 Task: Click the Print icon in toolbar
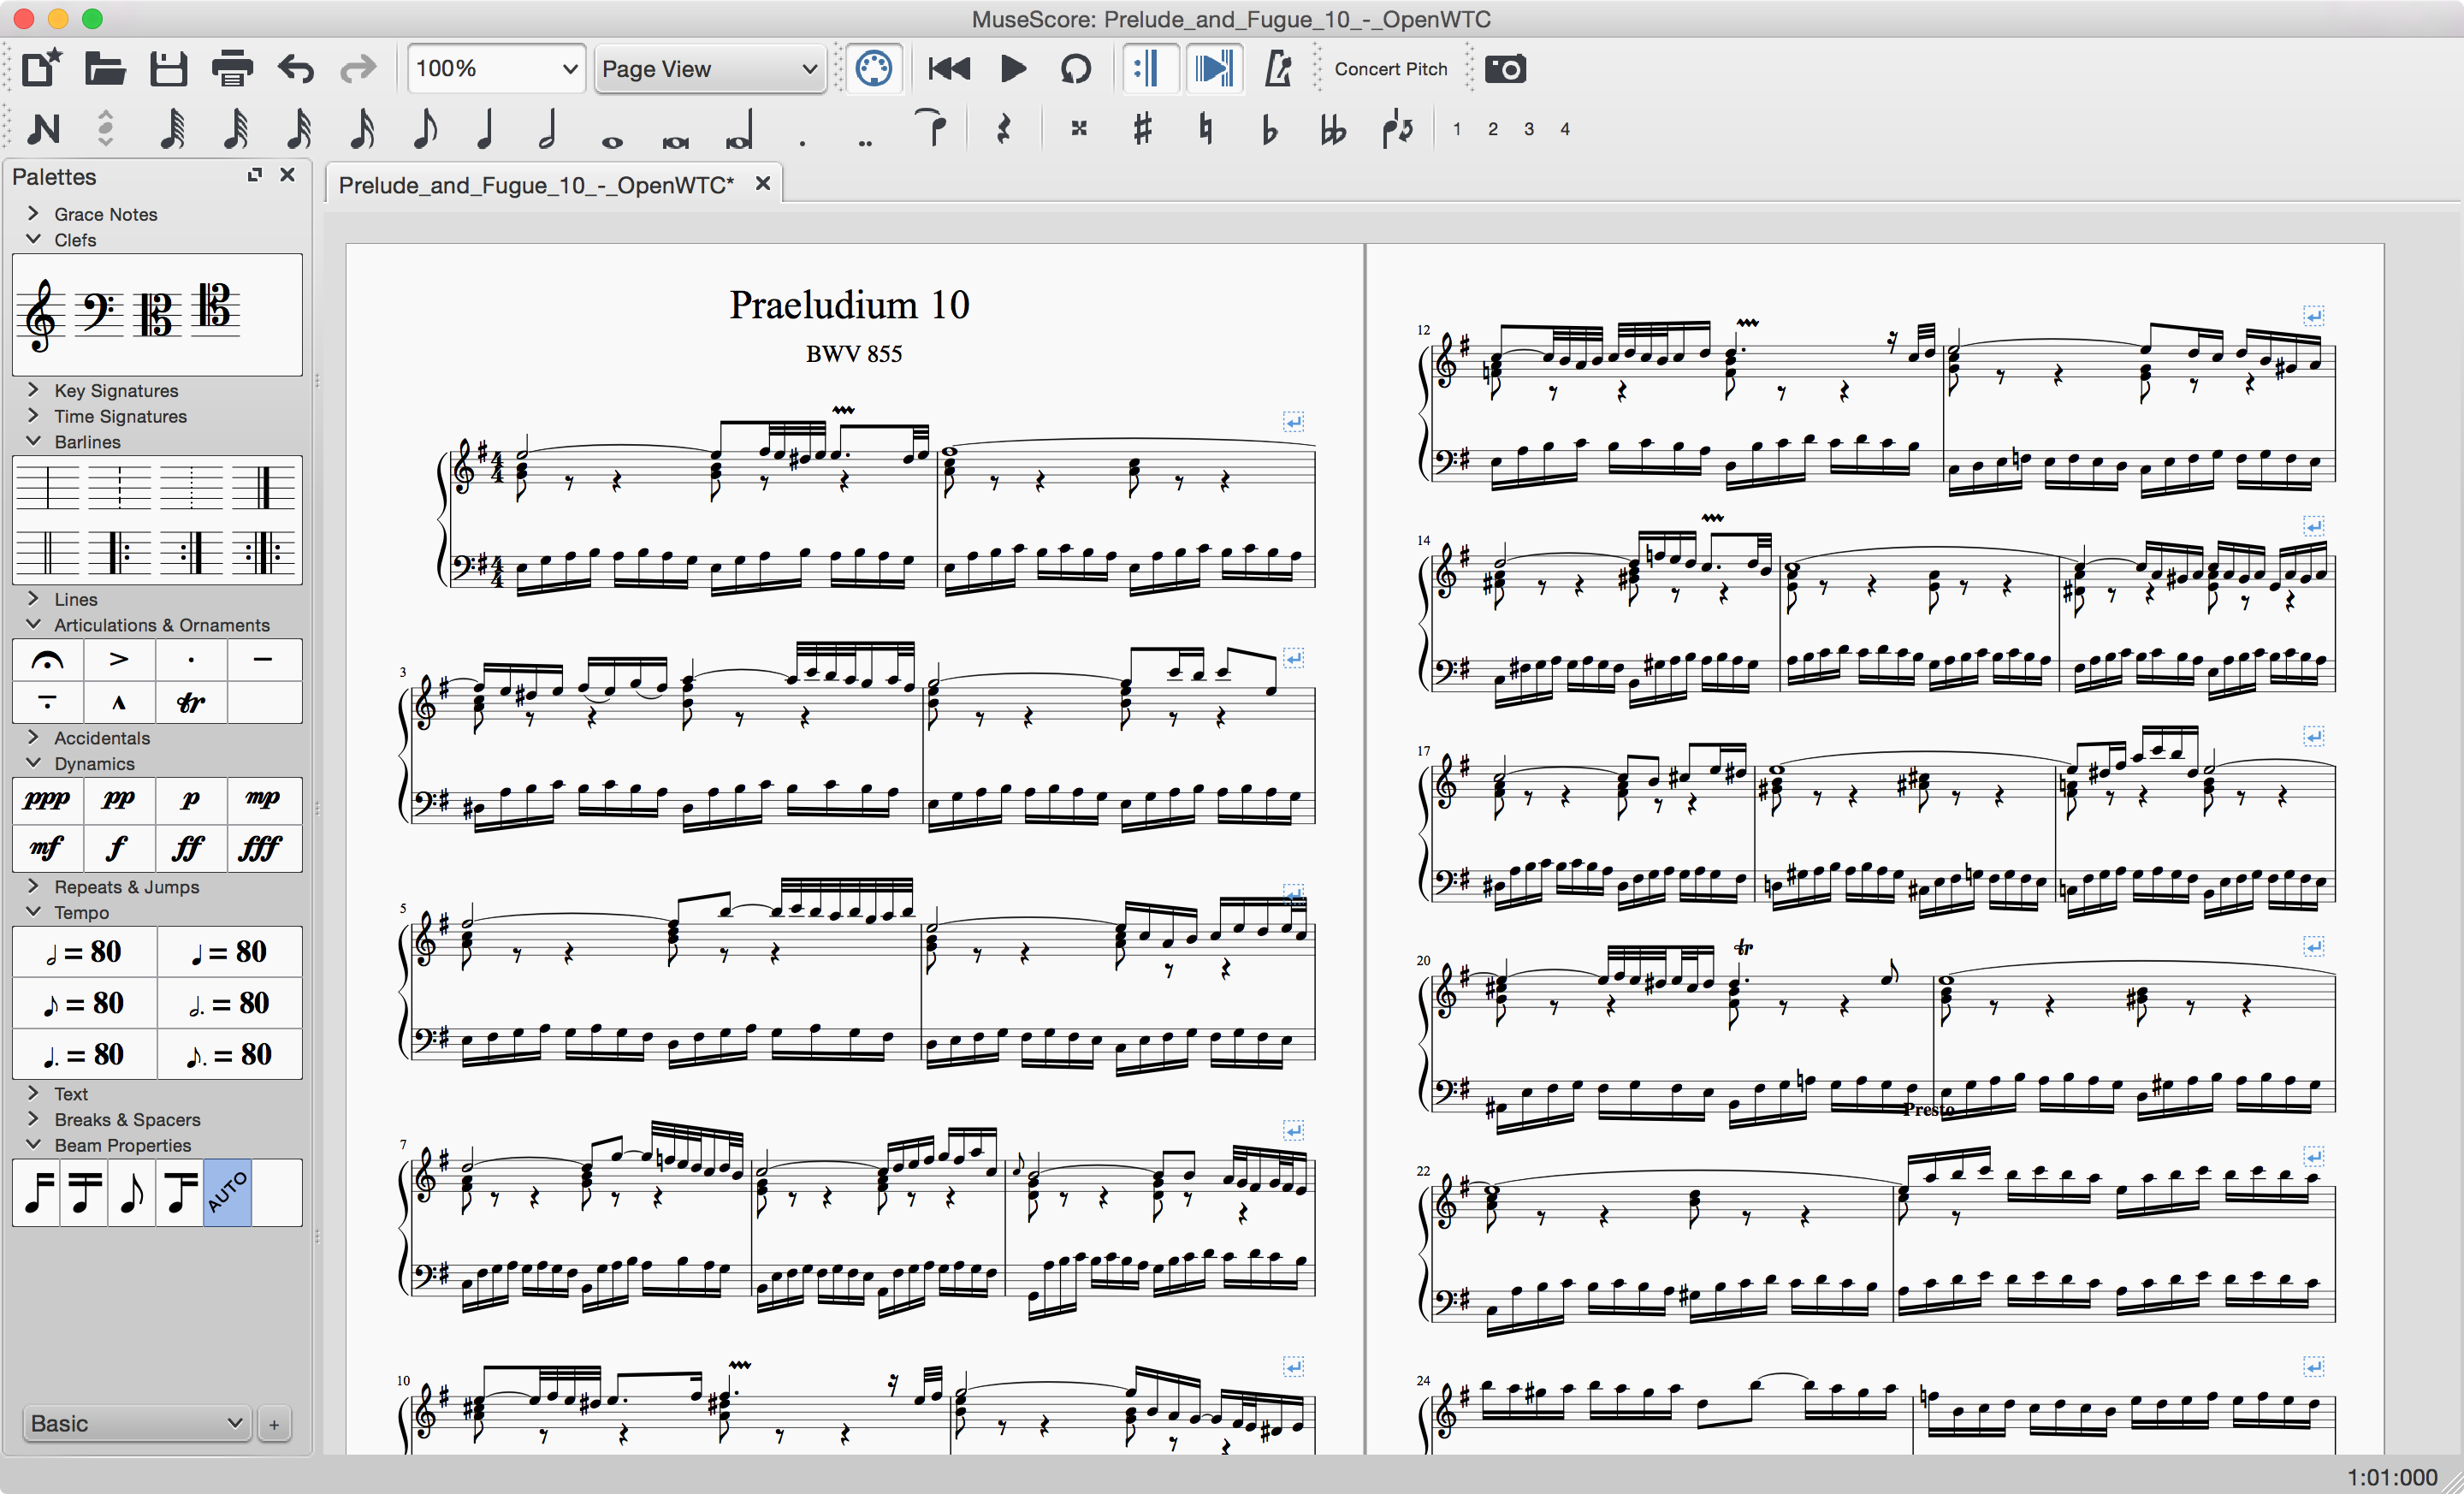coord(232,69)
